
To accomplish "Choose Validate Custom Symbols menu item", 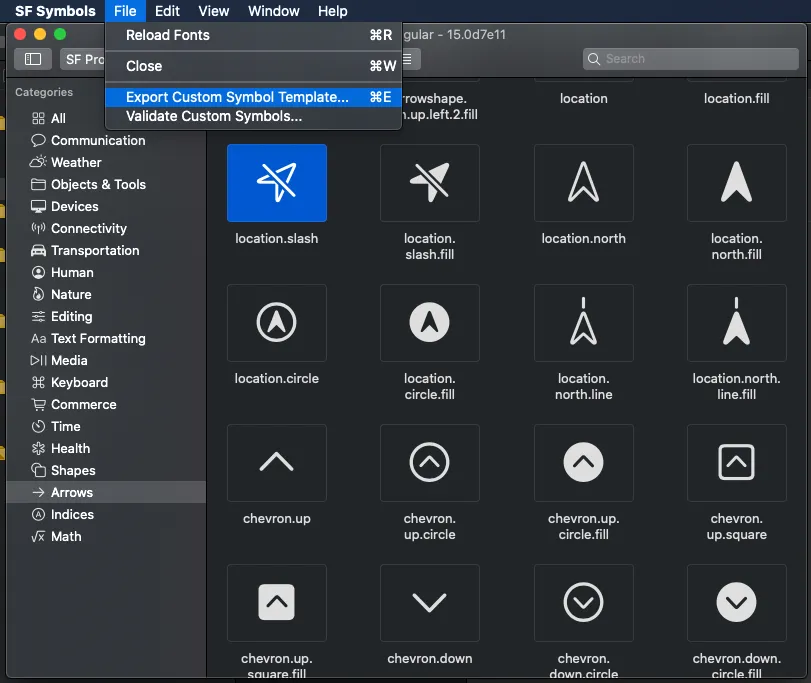I will pos(253,116).
